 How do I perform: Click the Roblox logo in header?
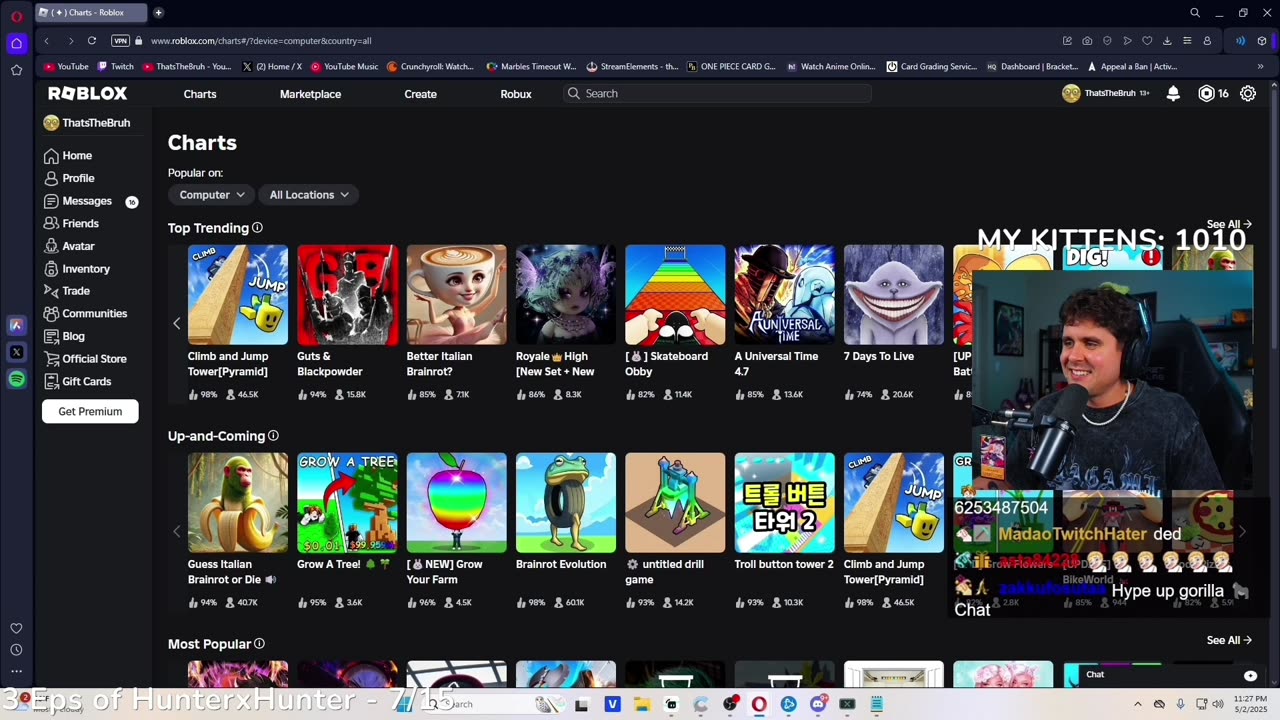point(88,93)
